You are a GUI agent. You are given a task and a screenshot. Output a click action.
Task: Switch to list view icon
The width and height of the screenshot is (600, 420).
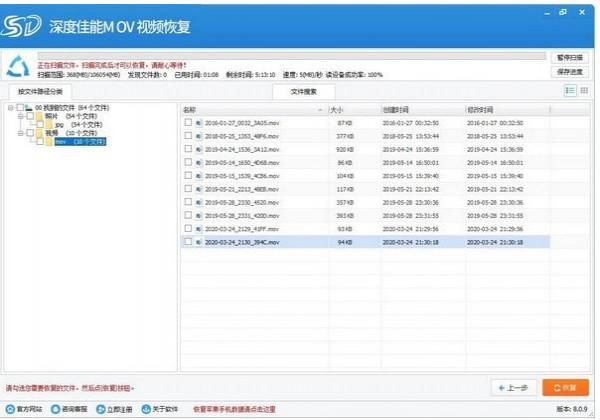tap(569, 90)
